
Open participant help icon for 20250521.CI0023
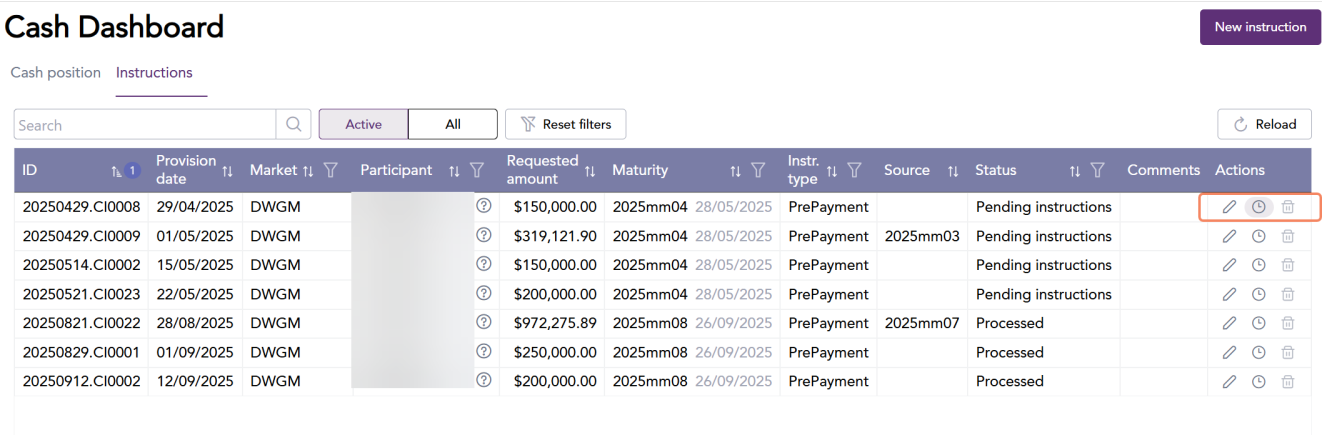484,293
